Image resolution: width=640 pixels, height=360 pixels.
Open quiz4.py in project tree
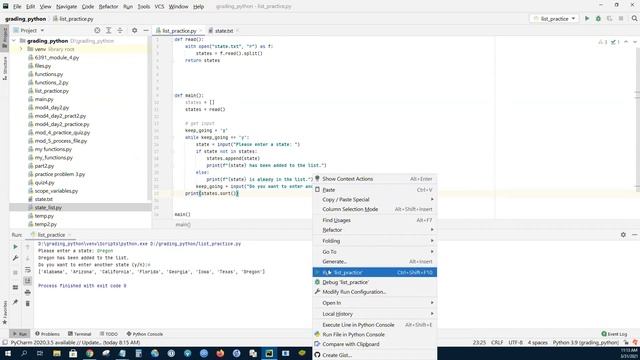pos(44,182)
